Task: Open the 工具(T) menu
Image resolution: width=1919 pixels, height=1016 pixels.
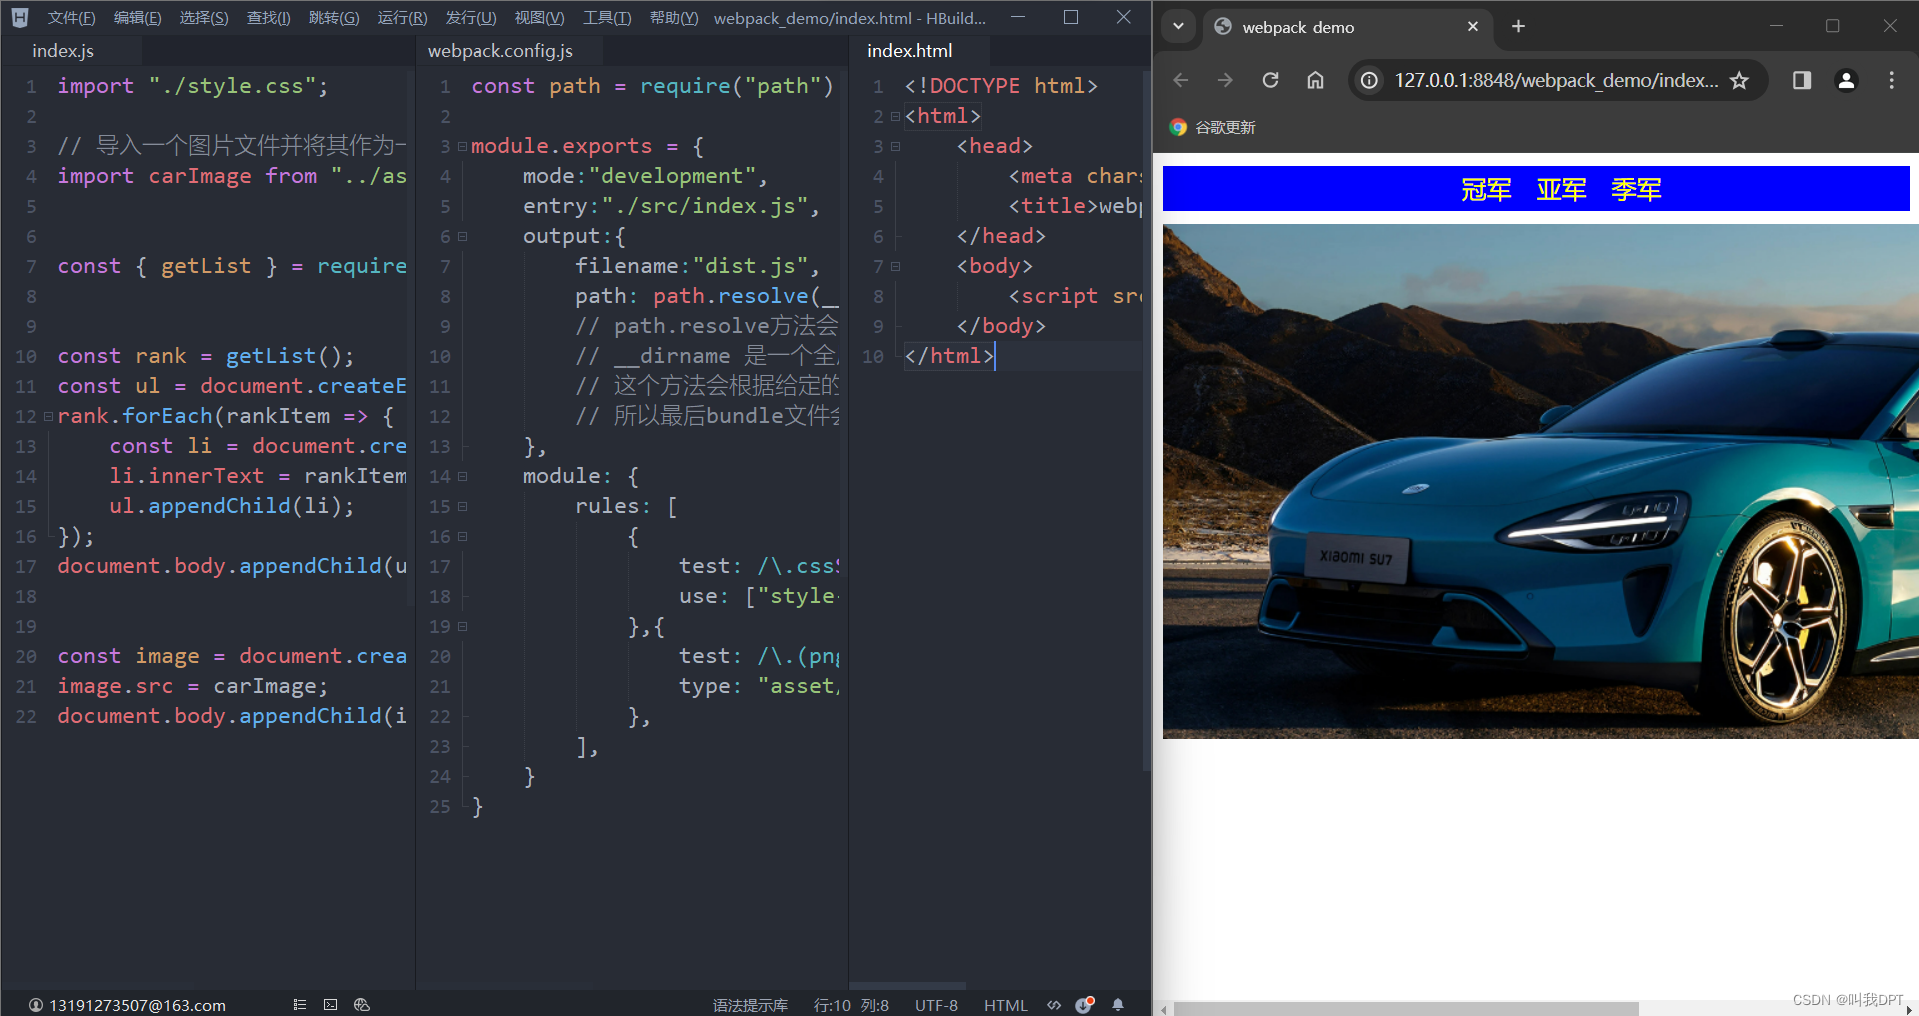Action: [x=607, y=18]
